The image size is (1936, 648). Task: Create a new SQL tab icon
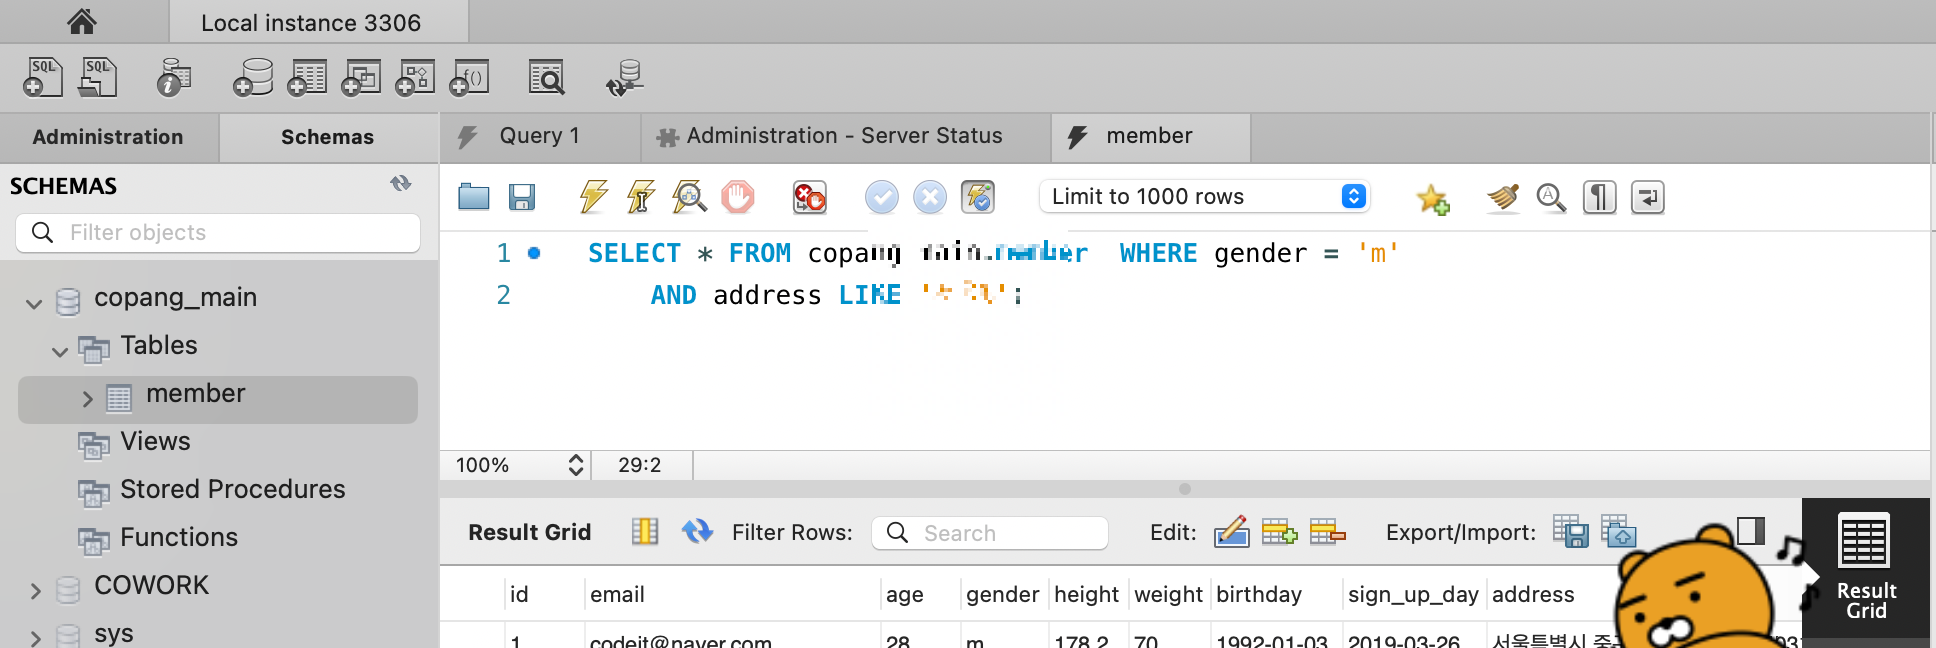tap(42, 77)
